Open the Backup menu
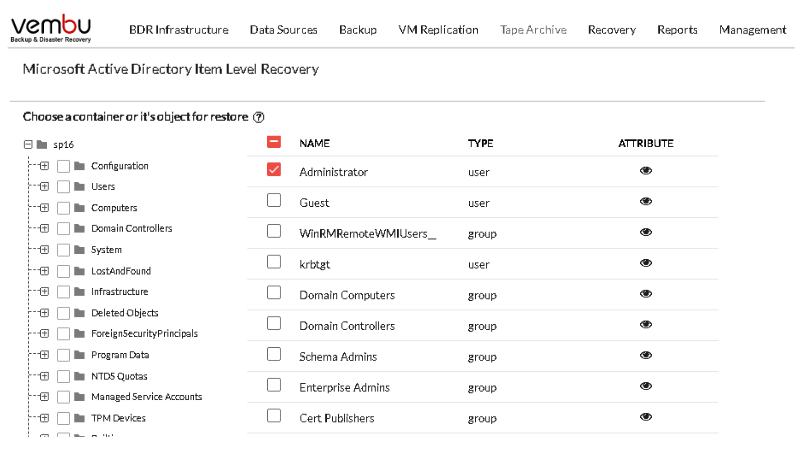This screenshot has width=800, height=450. pyautogui.click(x=358, y=30)
